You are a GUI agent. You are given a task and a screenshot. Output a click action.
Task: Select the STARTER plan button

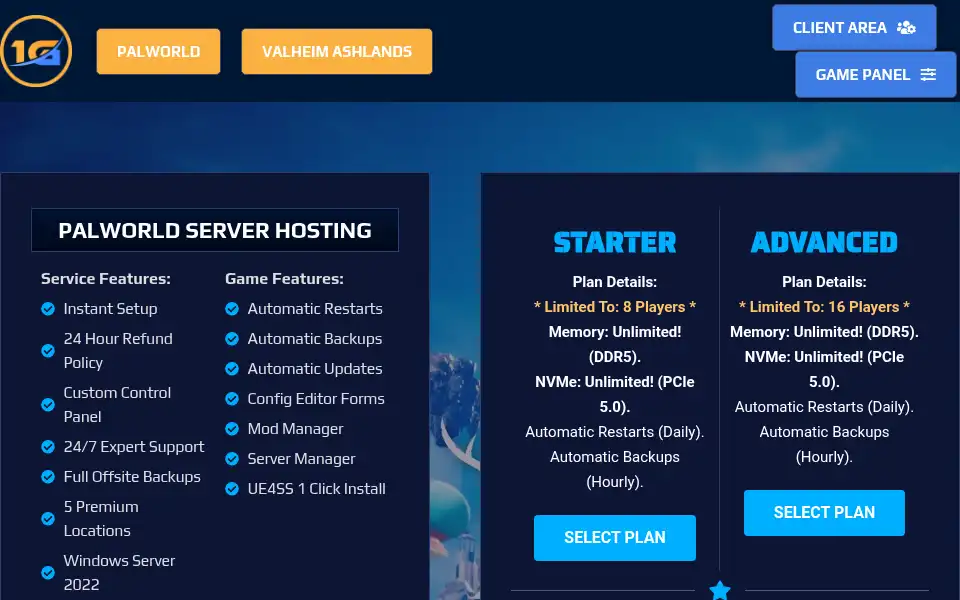(615, 538)
